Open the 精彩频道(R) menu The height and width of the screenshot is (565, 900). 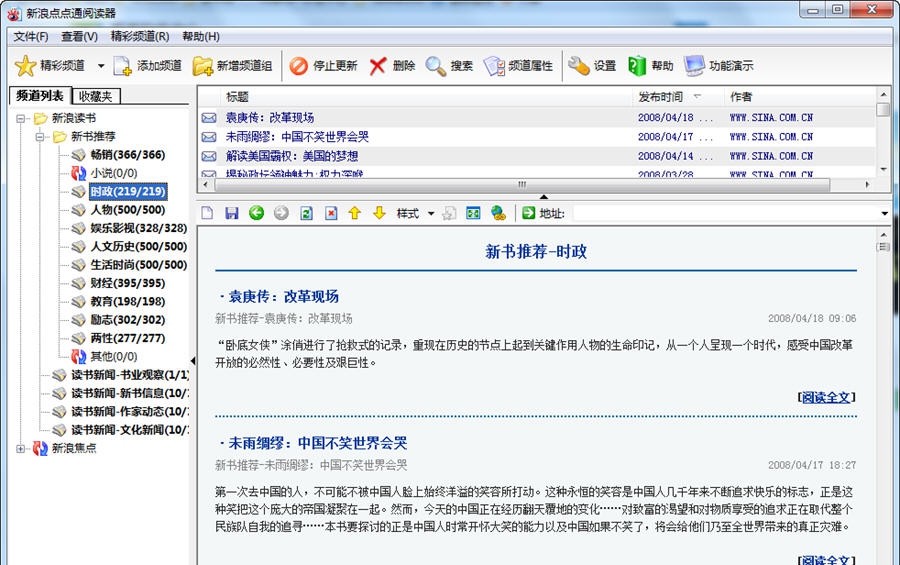pos(139,37)
